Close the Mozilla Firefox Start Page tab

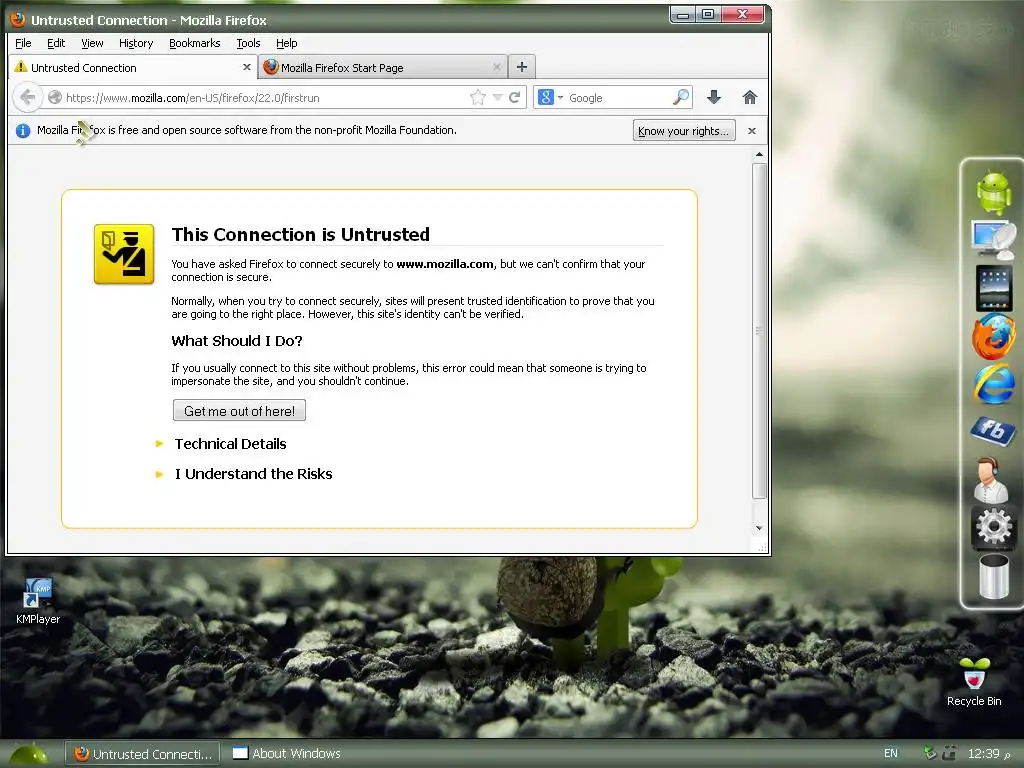(x=496, y=67)
